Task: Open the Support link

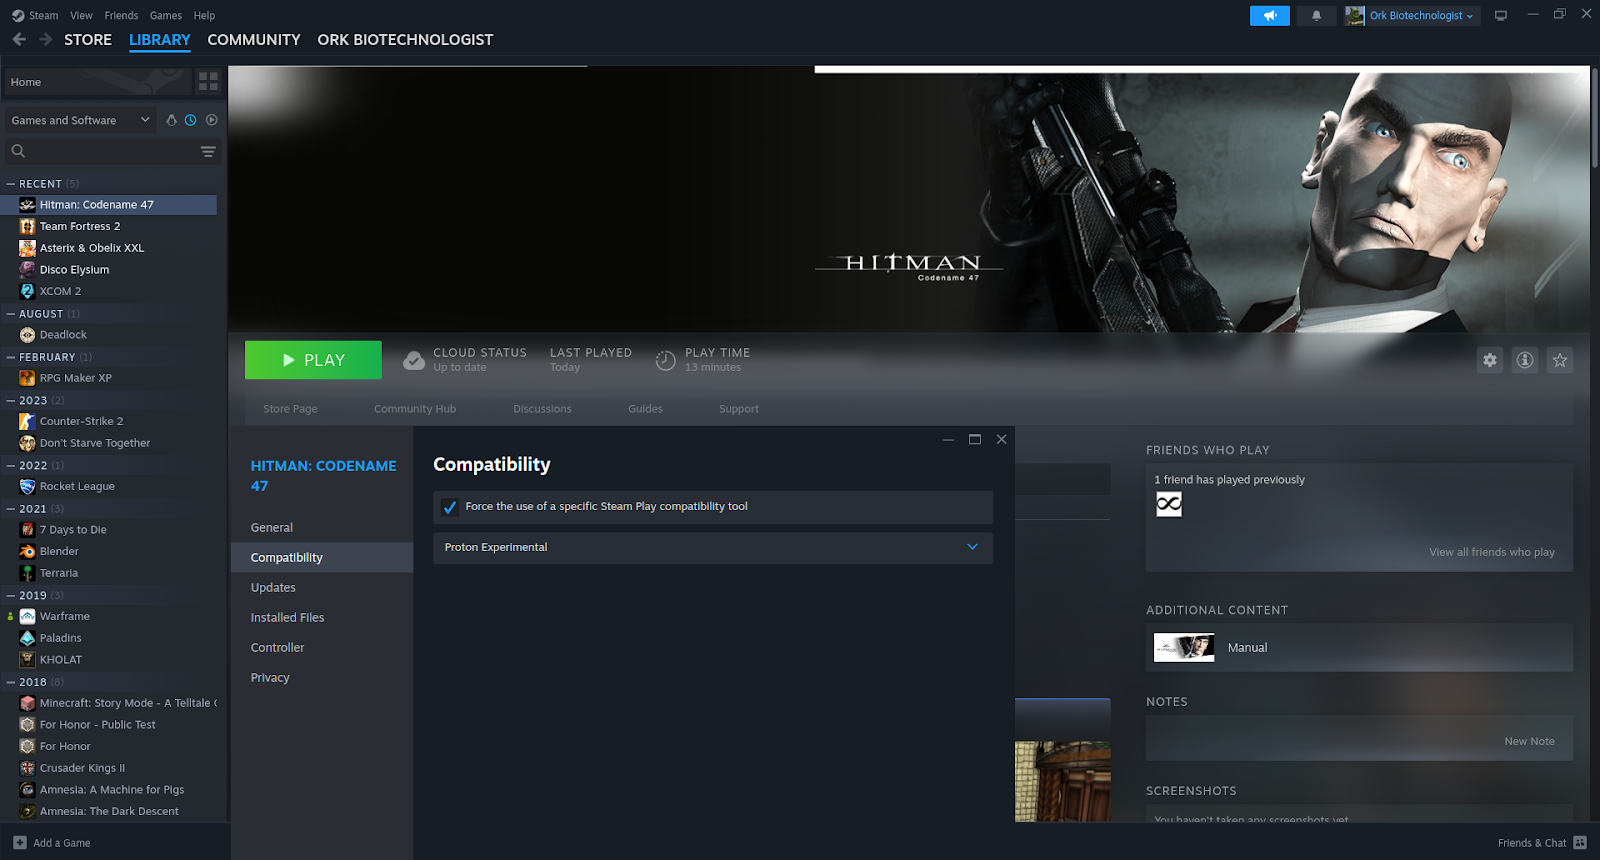Action: (739, 409)
